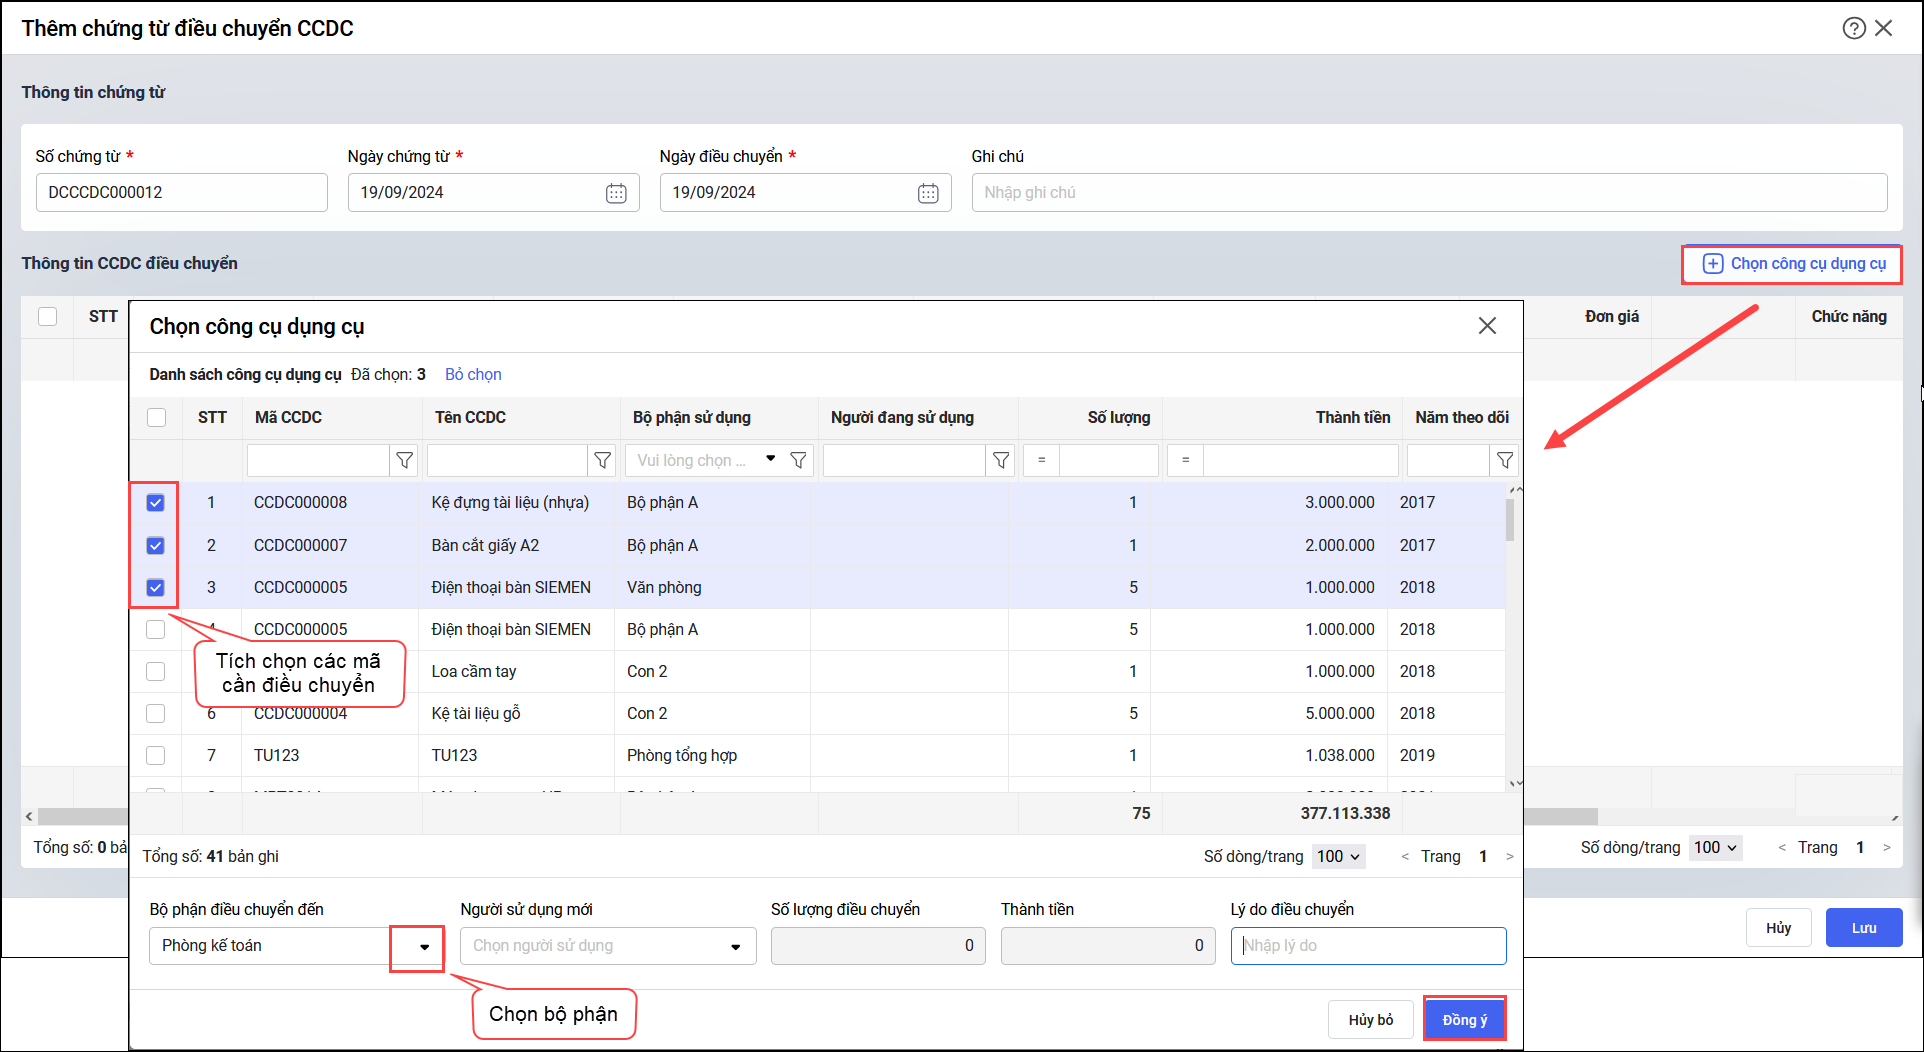1924x1052 pixels.
Task: Click the Đồng ý button
Action: tap(1464, 1019)
